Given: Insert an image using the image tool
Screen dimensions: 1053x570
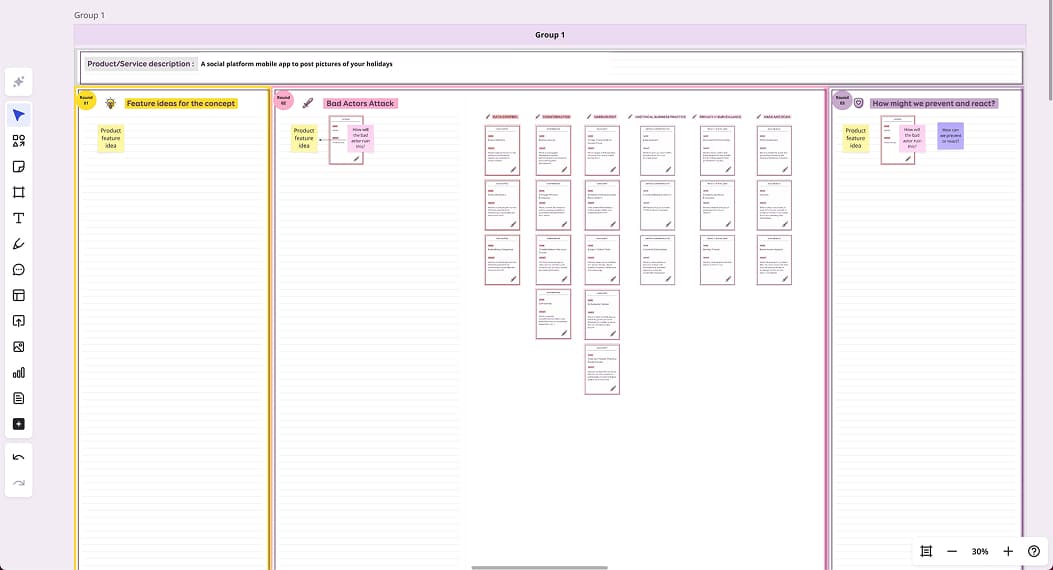Looking at the screenshot, I should click(x=18, y=347).
